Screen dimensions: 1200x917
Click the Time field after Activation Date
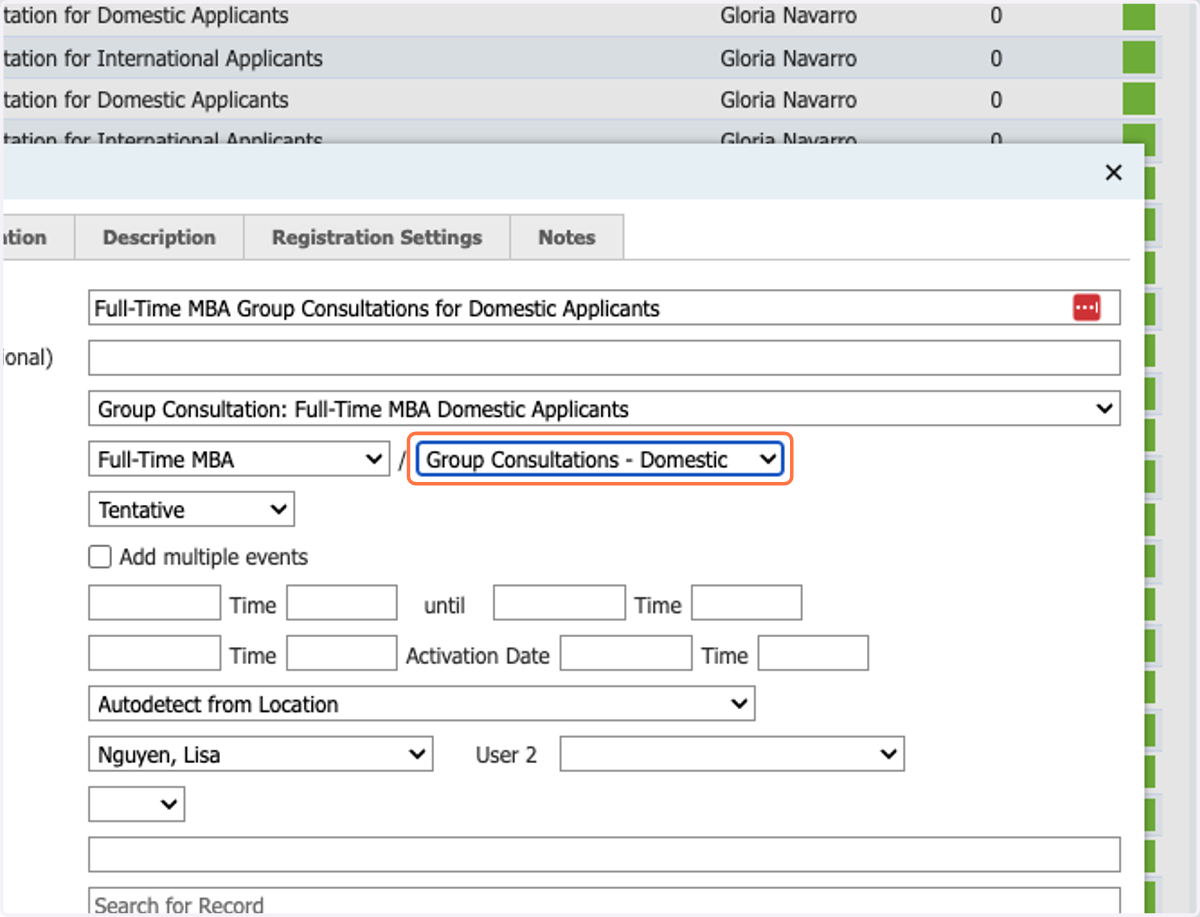813,654
